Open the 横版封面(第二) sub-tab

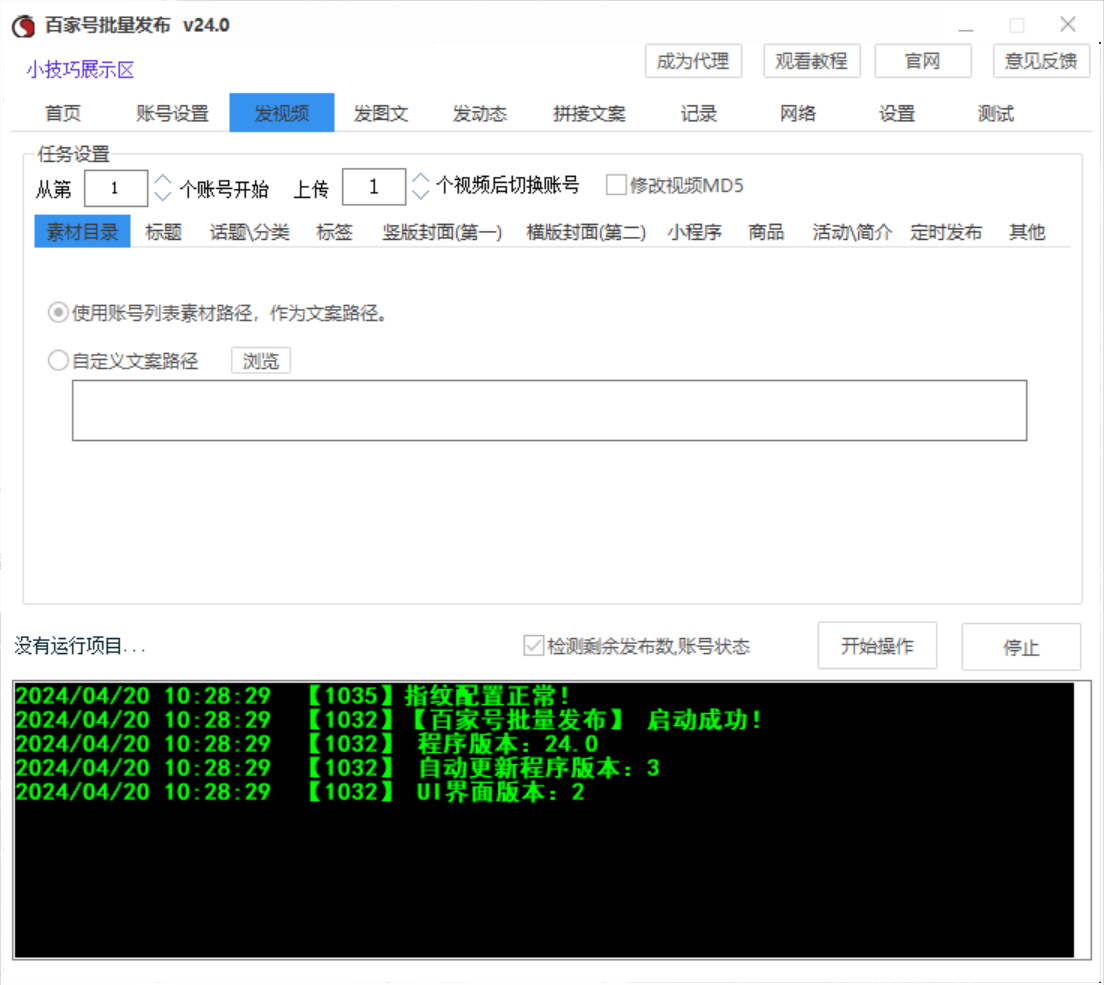586,232
